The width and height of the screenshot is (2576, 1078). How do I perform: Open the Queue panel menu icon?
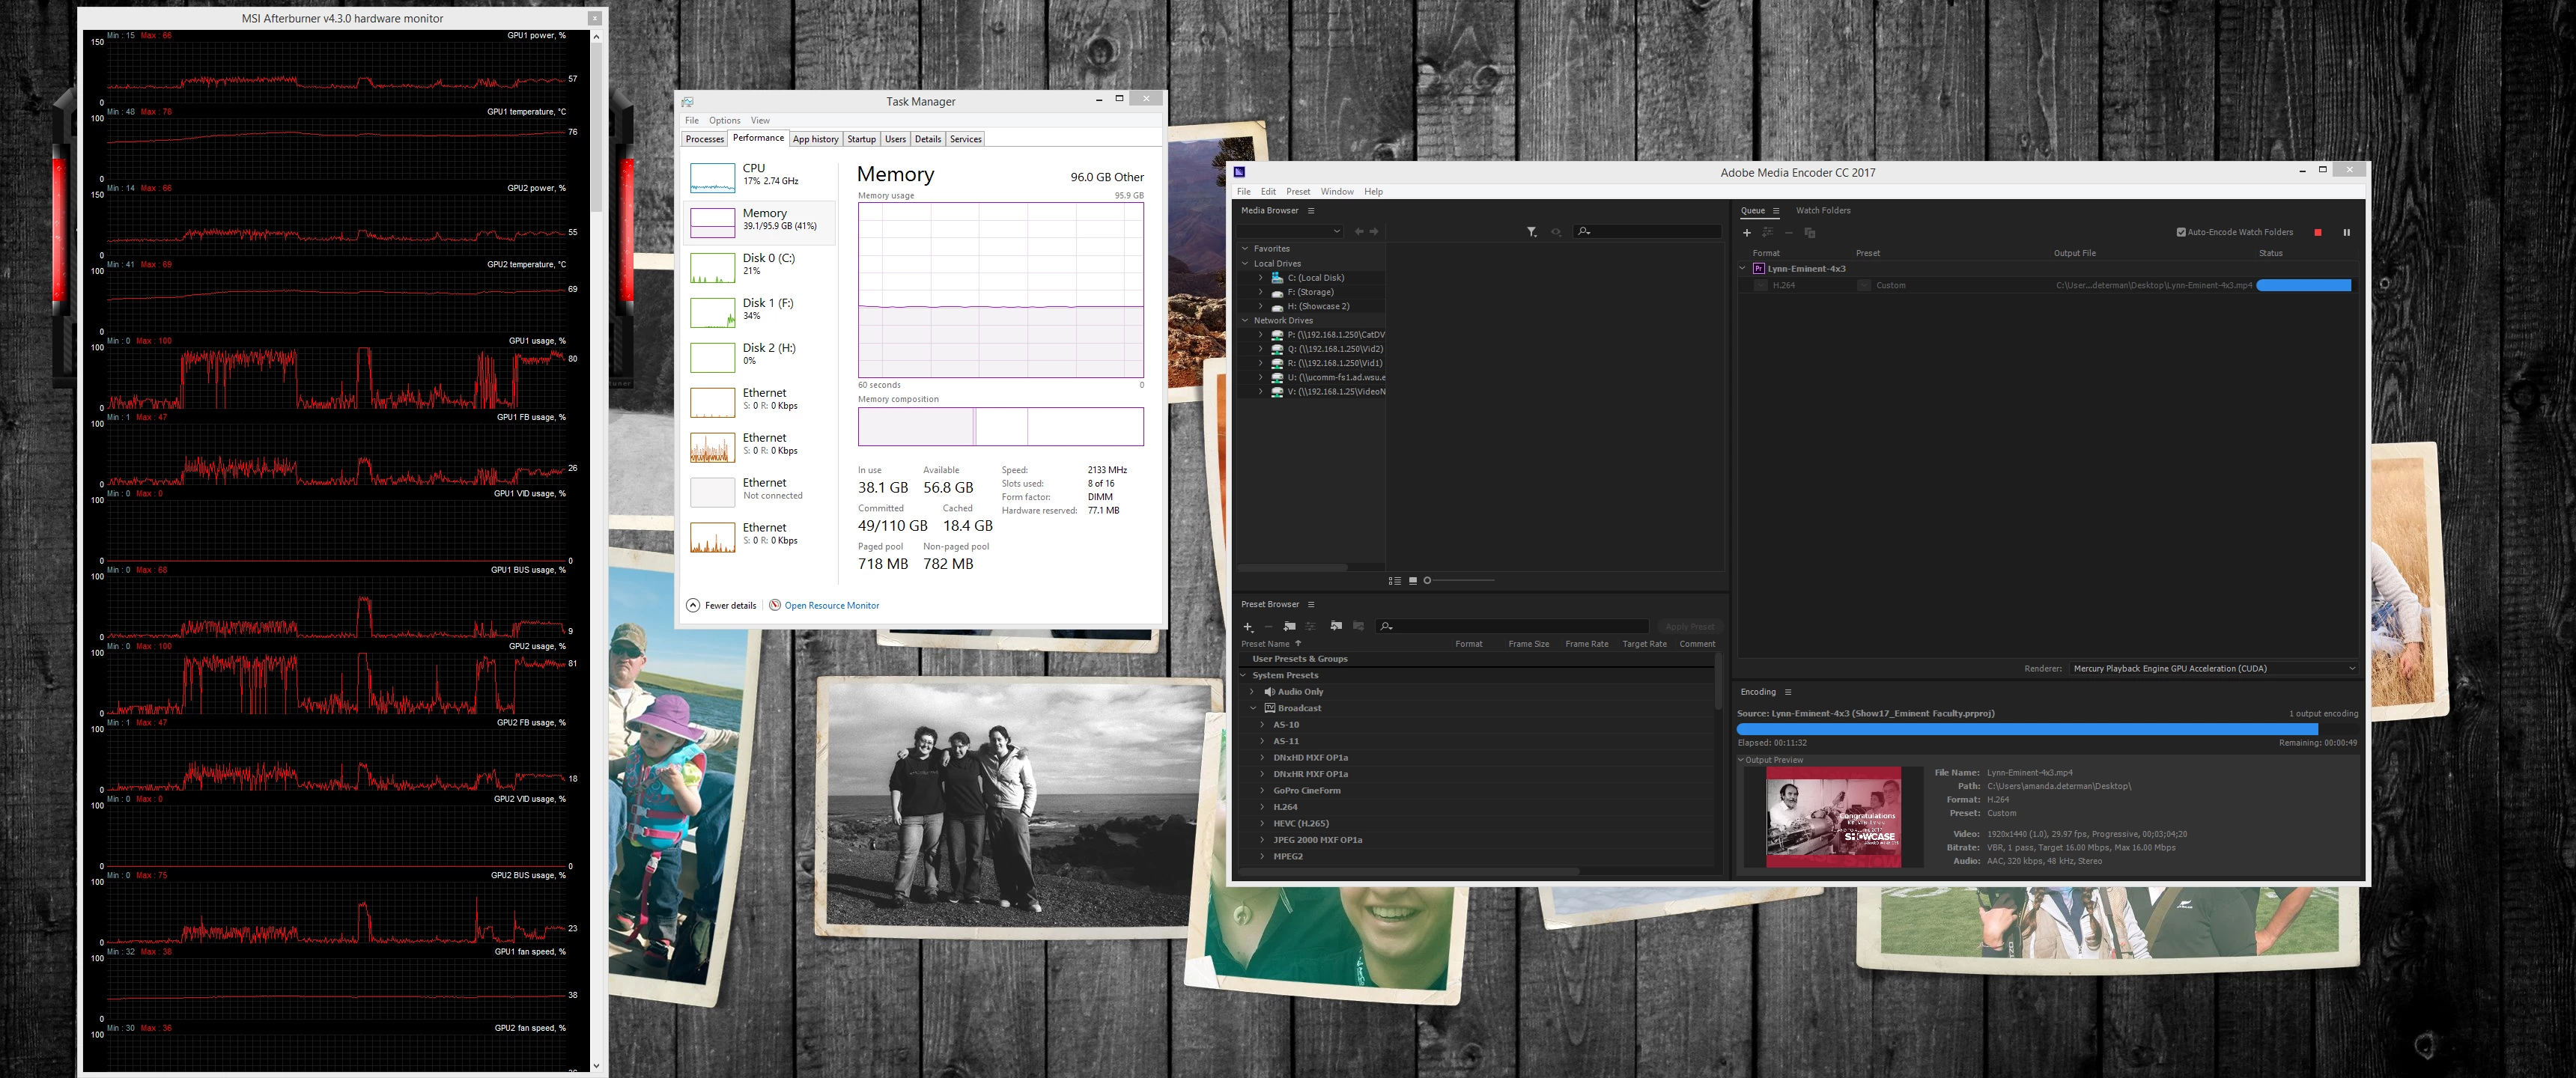pos(1776,210)
